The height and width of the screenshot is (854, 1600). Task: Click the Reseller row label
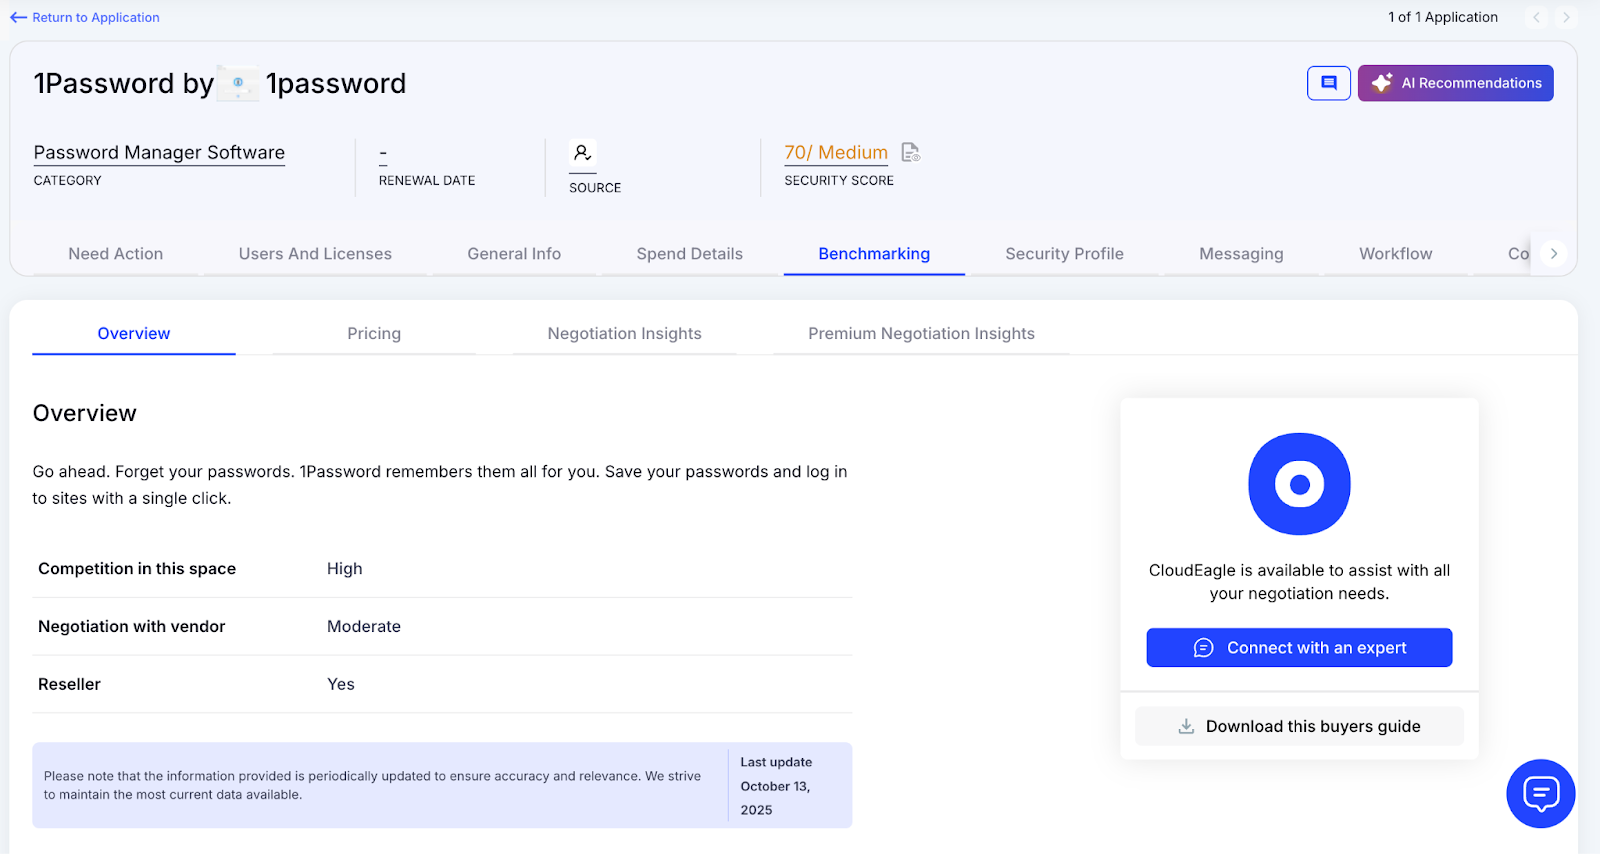point(70,685)
